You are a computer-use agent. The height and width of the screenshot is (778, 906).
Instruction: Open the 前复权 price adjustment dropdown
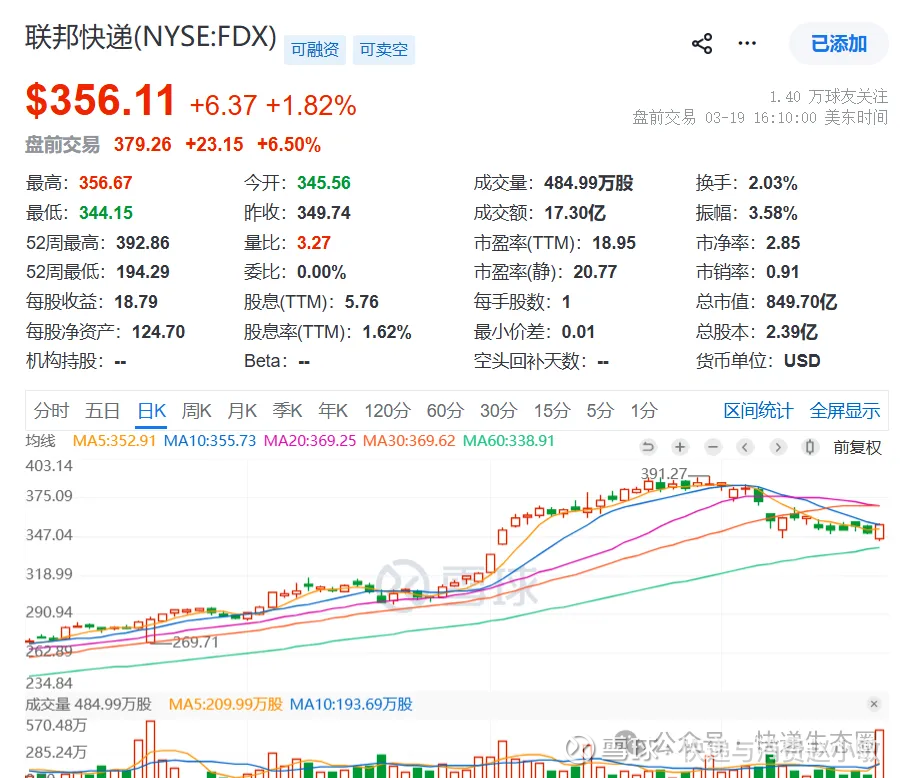(x=857, y=447)
